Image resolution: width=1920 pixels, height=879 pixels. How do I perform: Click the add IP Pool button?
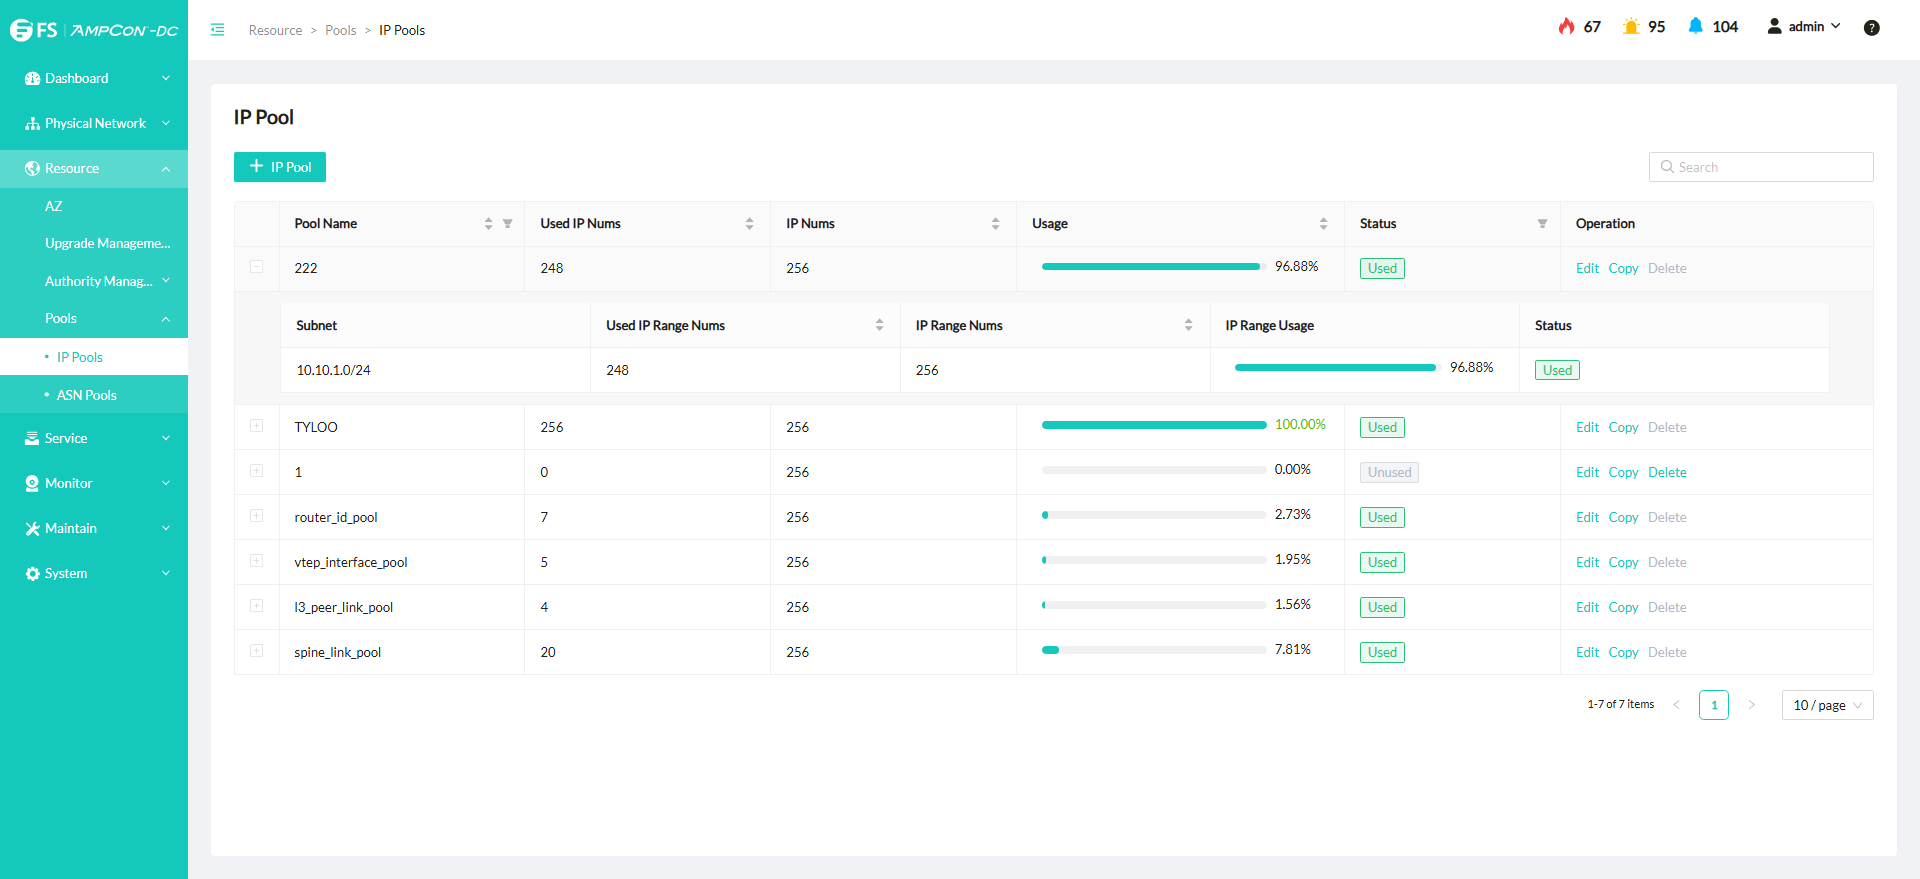pos(280,167)
